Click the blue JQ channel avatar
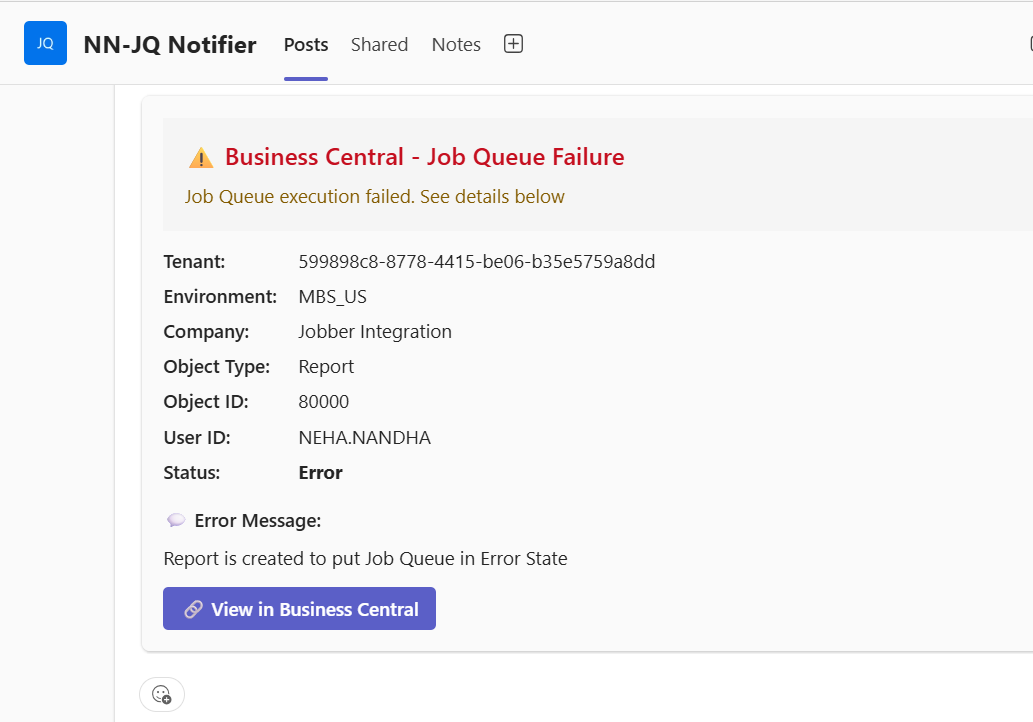The width and height of the screenshot is (1033, 722). pyautogui.click(x=45, y=43)
